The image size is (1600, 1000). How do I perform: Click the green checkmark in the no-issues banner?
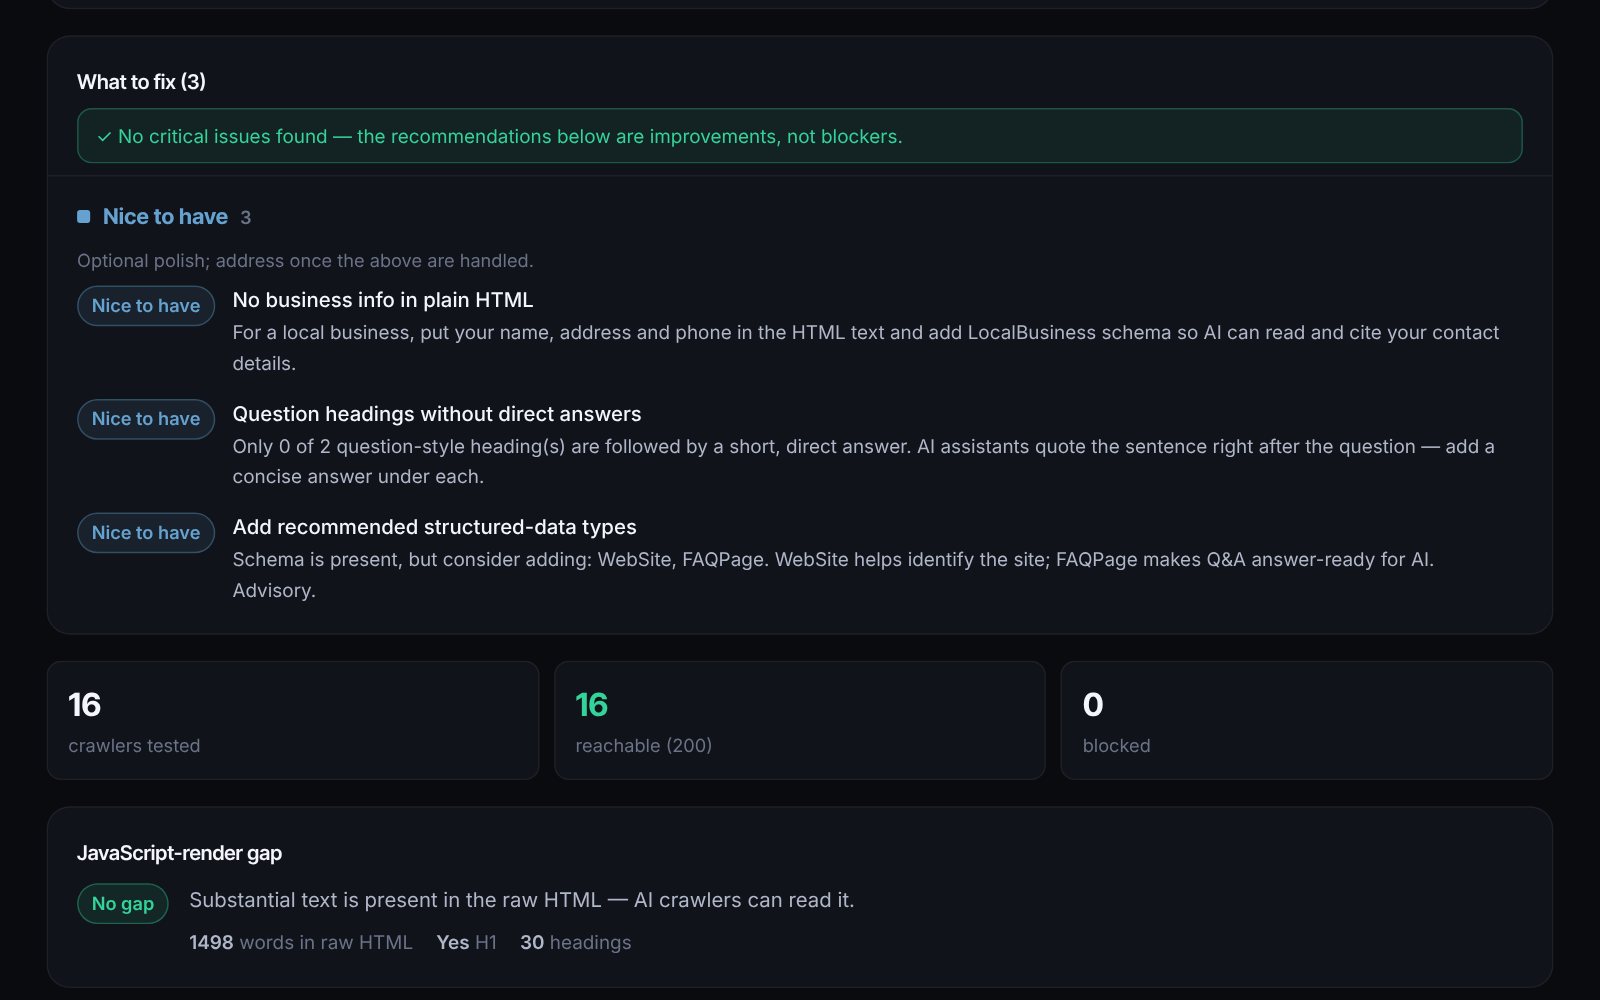click(x=104, y=137)
